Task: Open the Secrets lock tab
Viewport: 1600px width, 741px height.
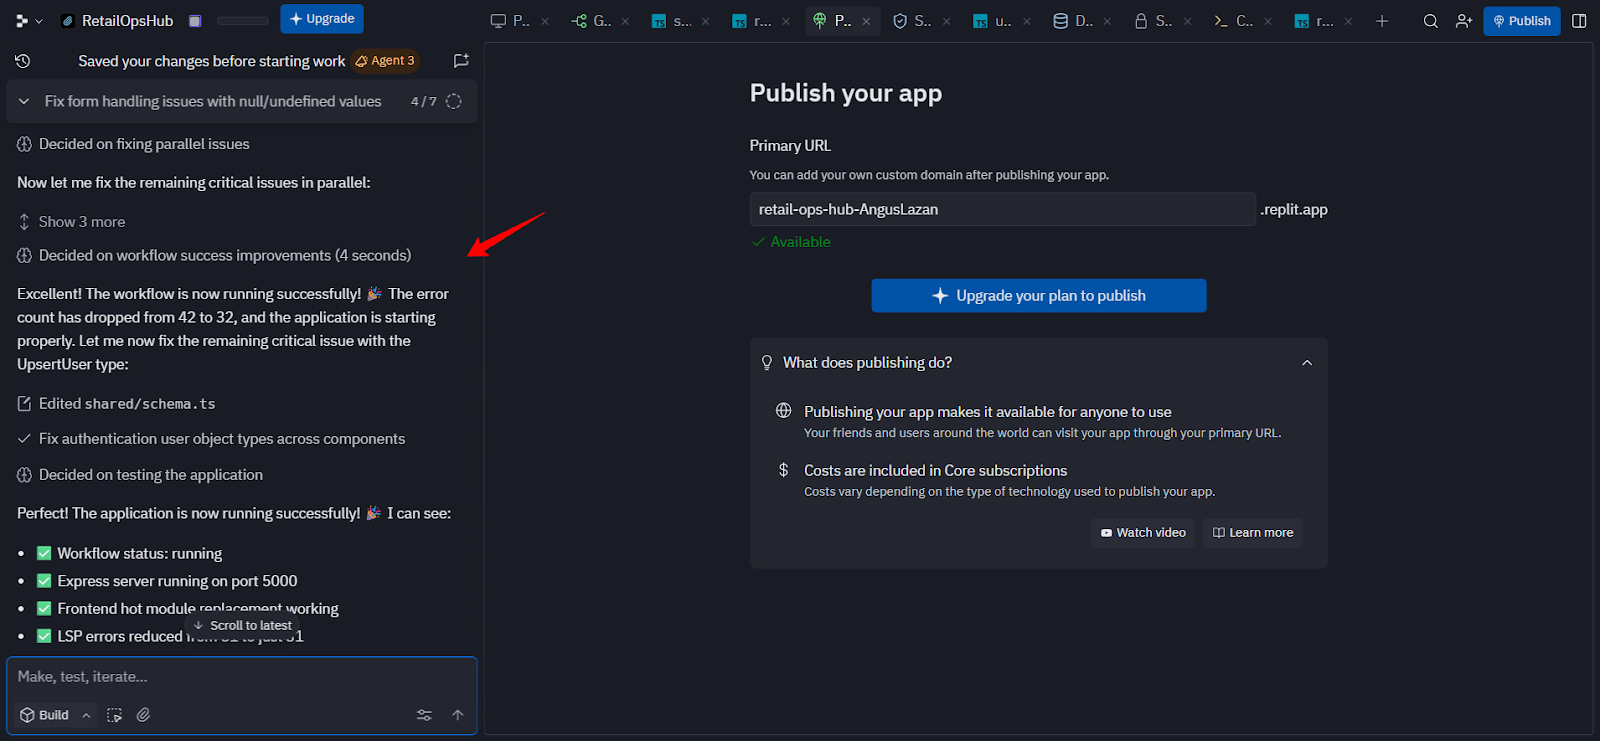Action: 1153,21
